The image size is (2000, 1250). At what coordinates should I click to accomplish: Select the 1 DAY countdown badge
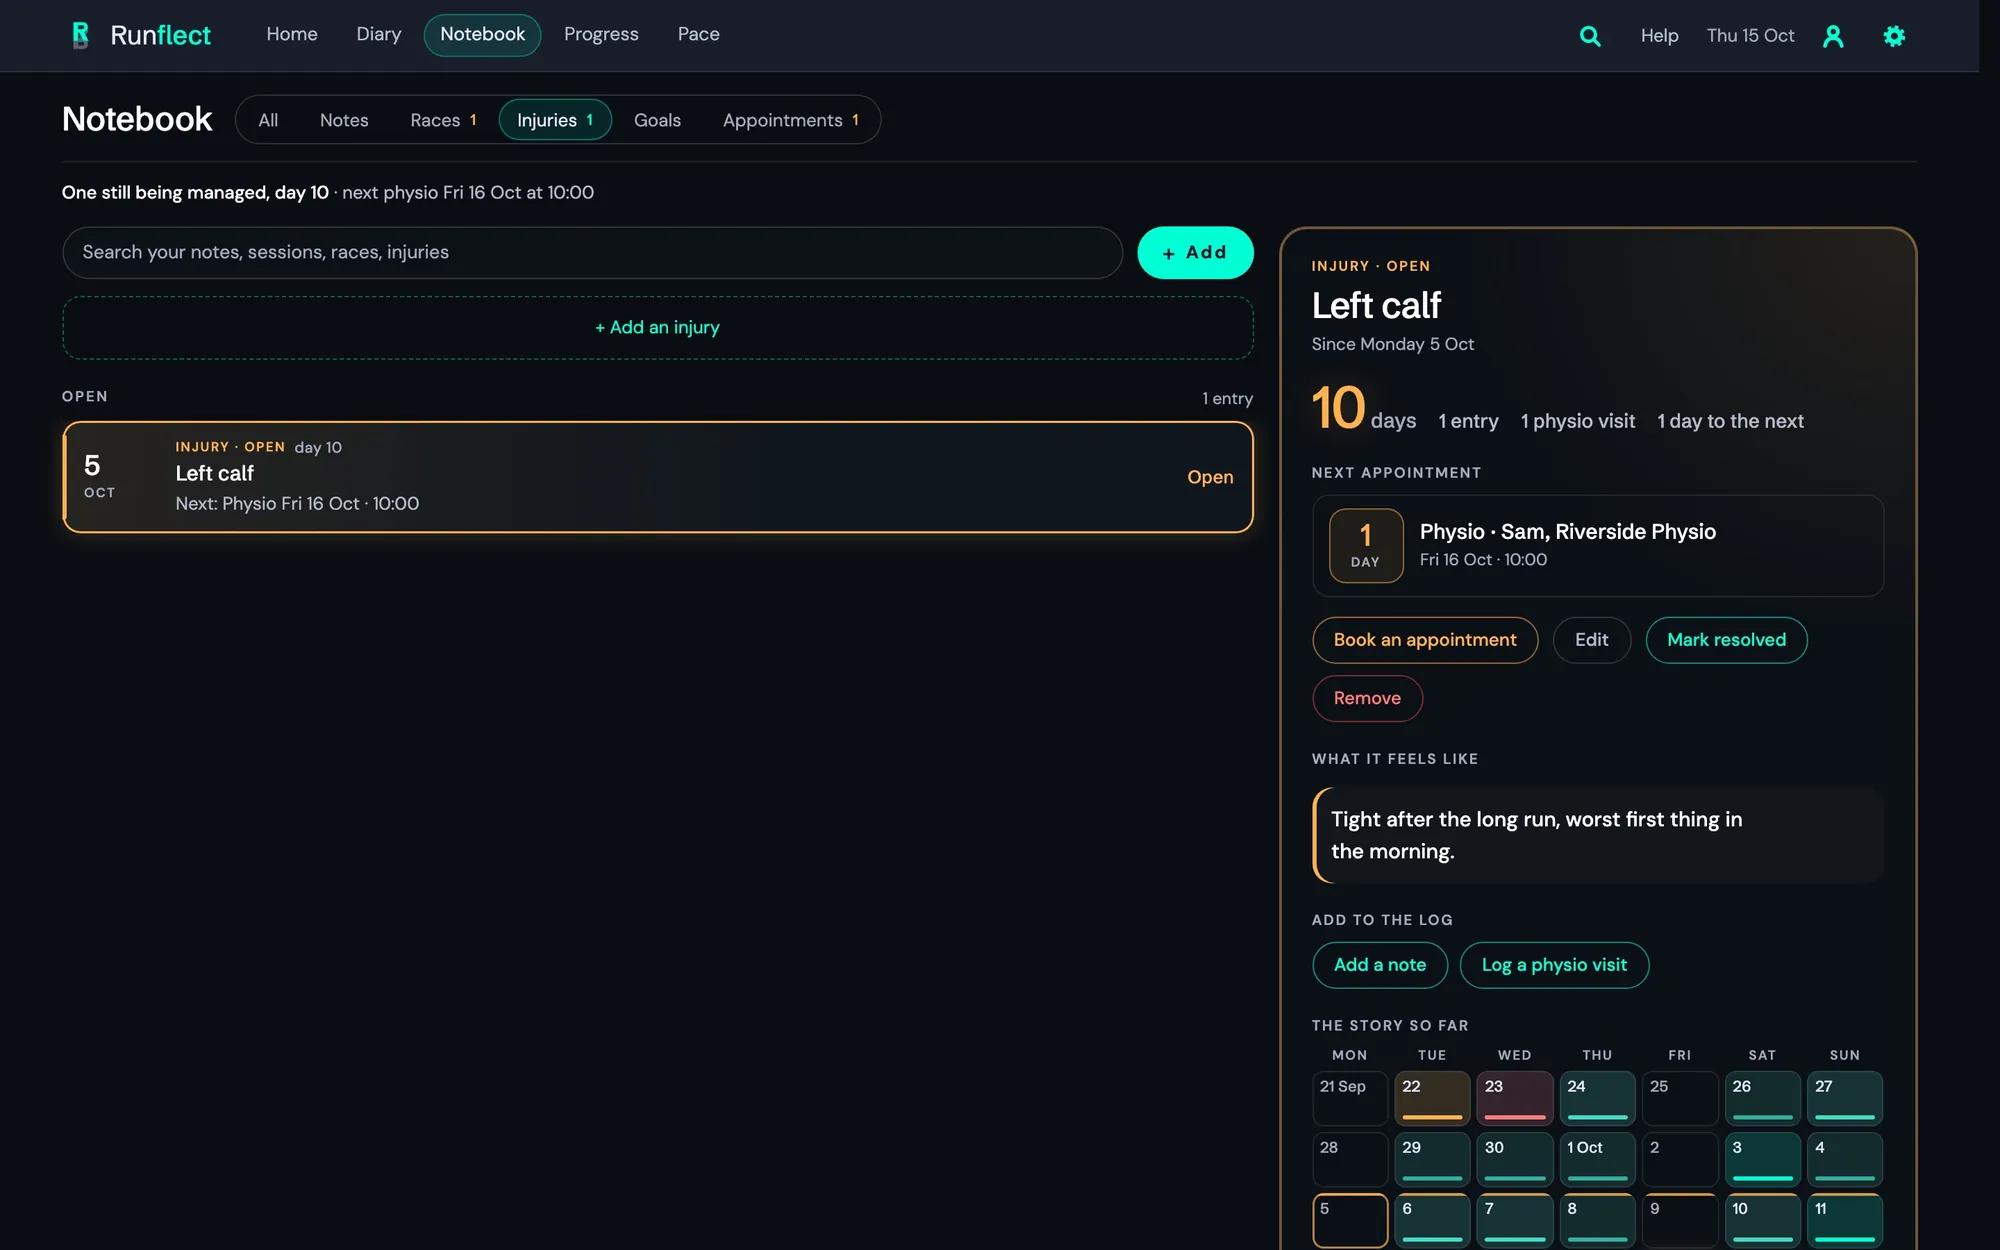click(1365, 545)
